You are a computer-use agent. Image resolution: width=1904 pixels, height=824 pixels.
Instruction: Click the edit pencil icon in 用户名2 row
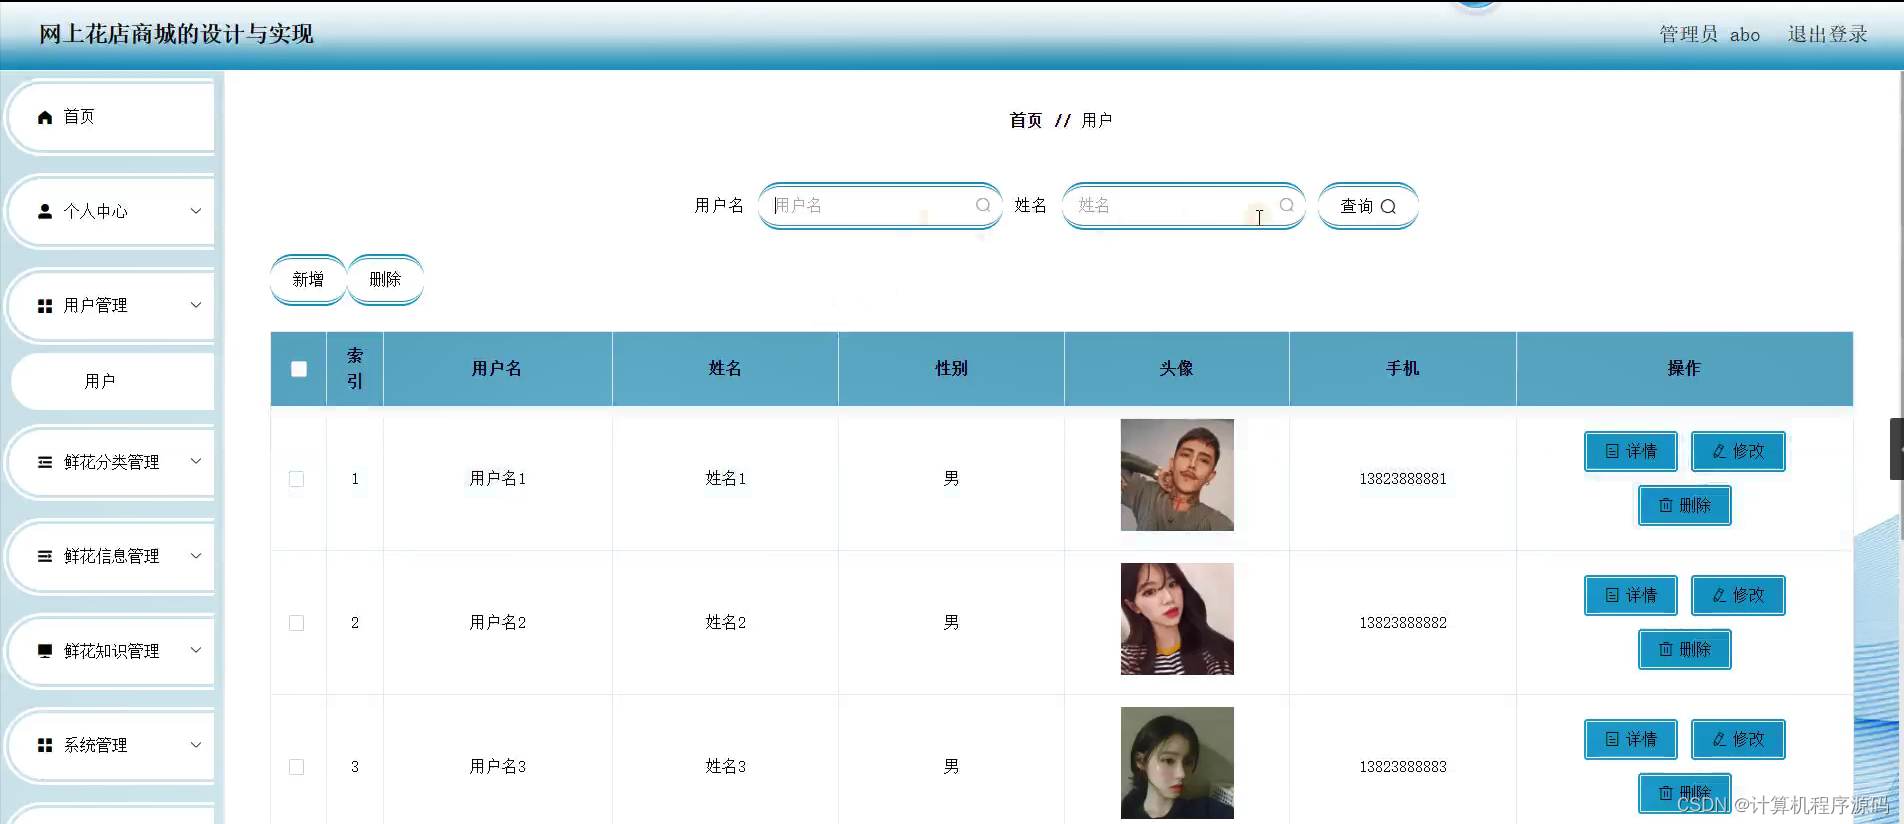click(1719, 595)
